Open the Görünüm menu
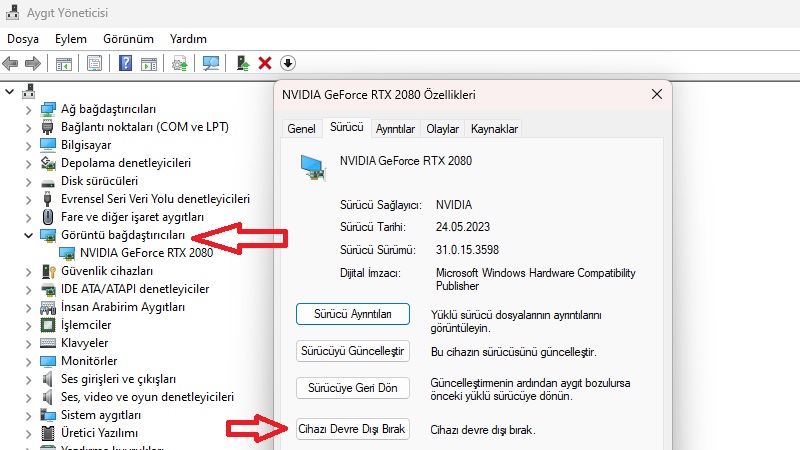This screenshot has height=450, width=800. (x=128, y=39)
